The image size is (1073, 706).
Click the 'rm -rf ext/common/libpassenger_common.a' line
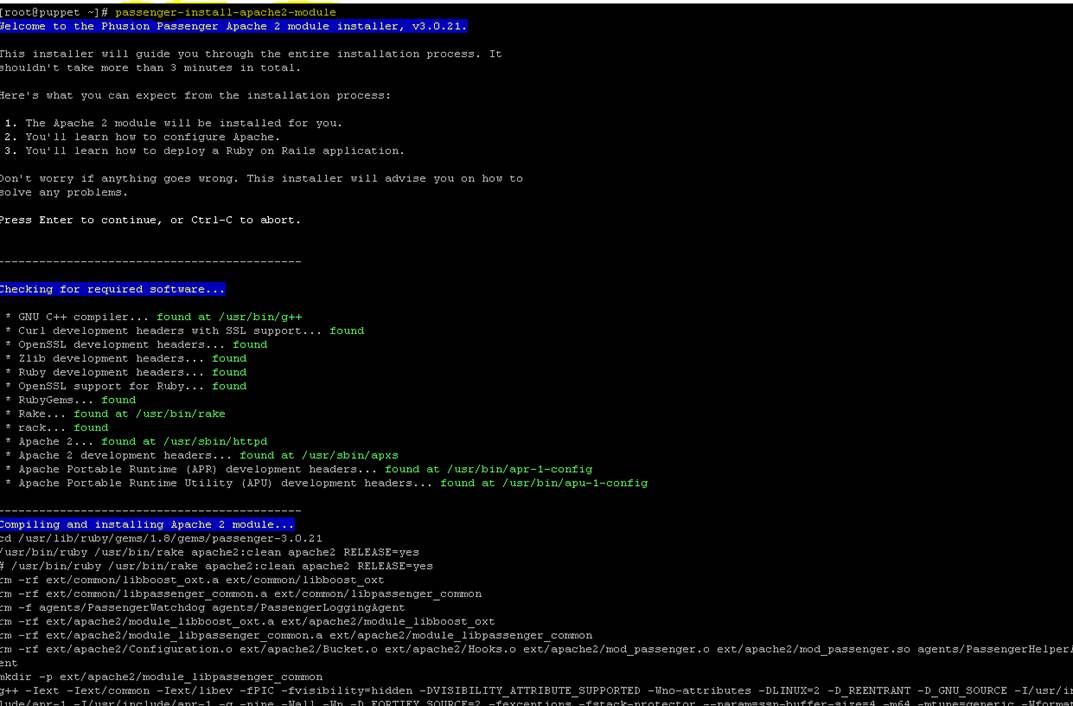(241, 594)
